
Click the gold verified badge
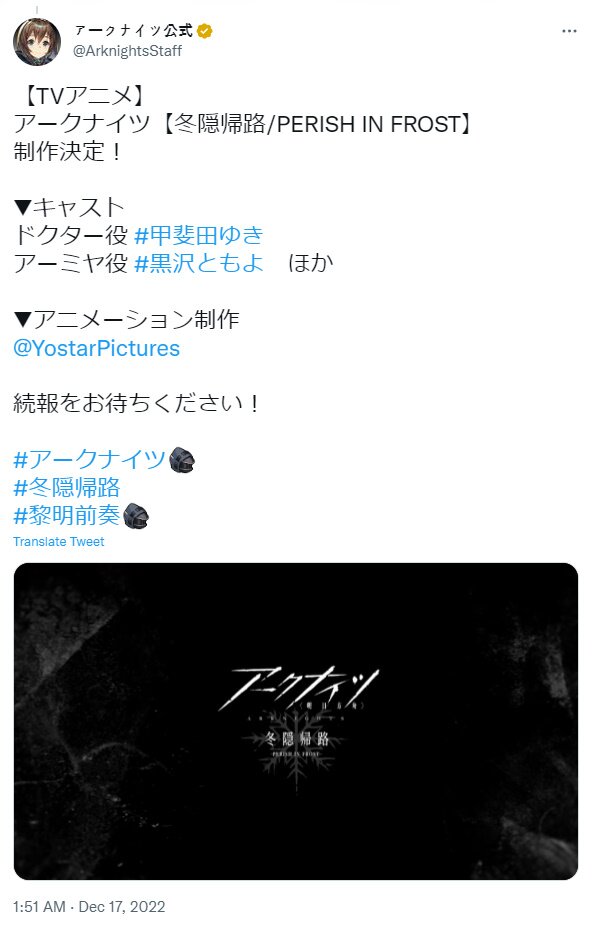[205, 31]
